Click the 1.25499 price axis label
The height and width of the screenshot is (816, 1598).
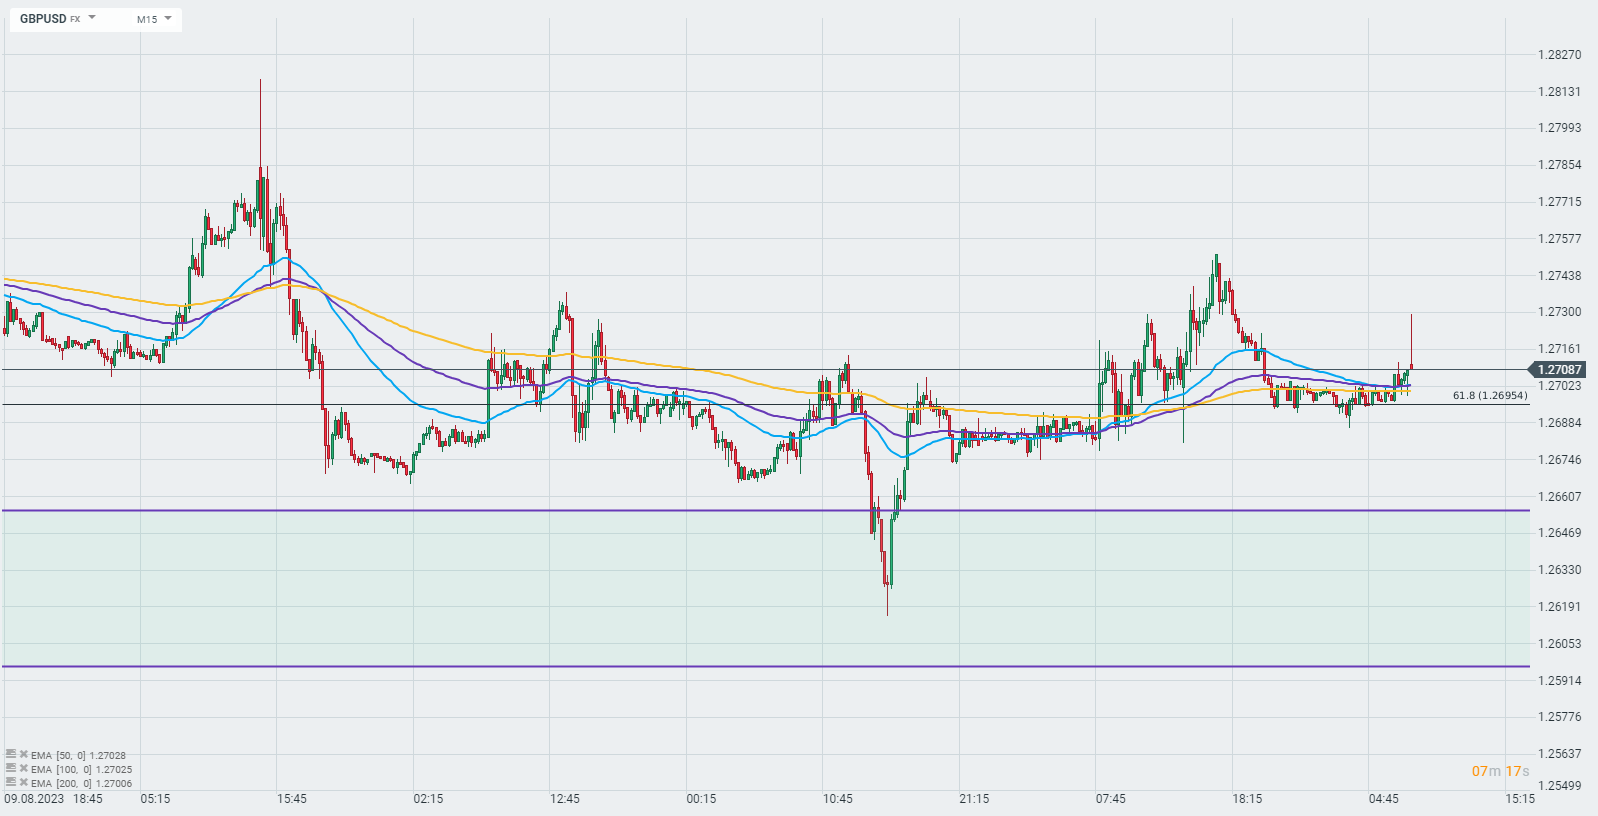coord(1560,786)
